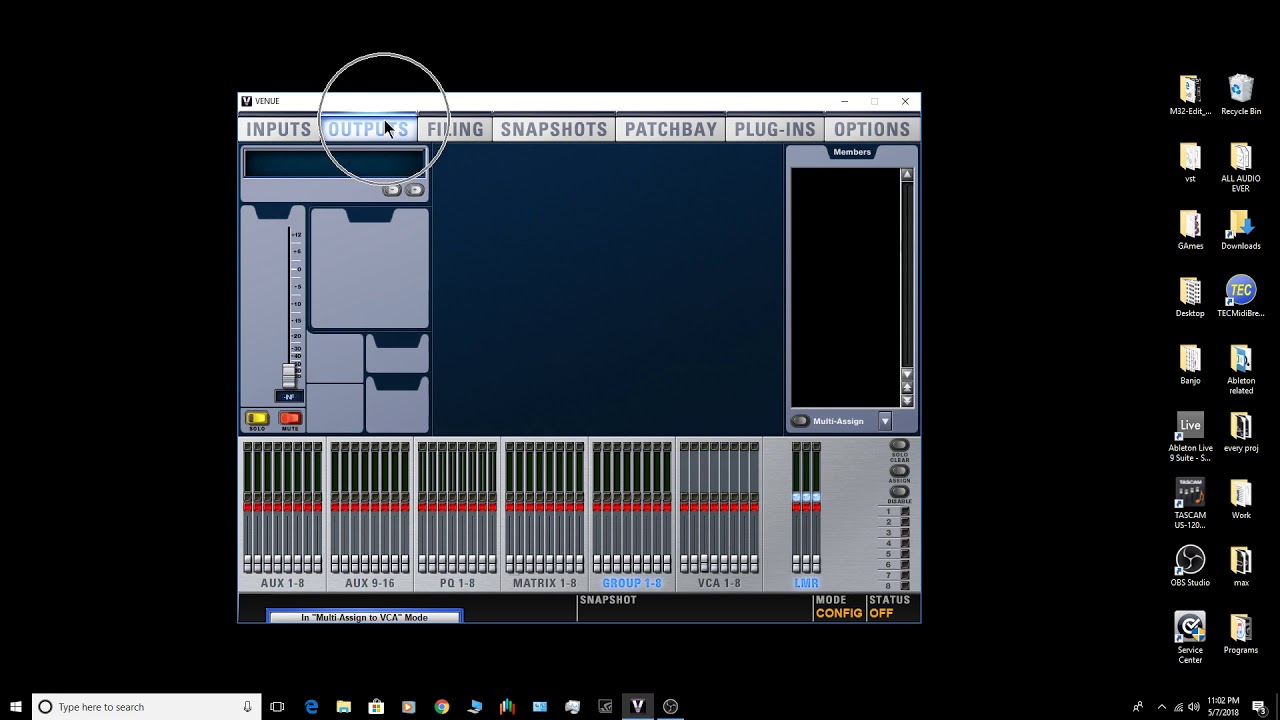Select the PQ 1-8 fader bank
The height and width of the screenshot is (720, 1280).
(x=457, y=583)
